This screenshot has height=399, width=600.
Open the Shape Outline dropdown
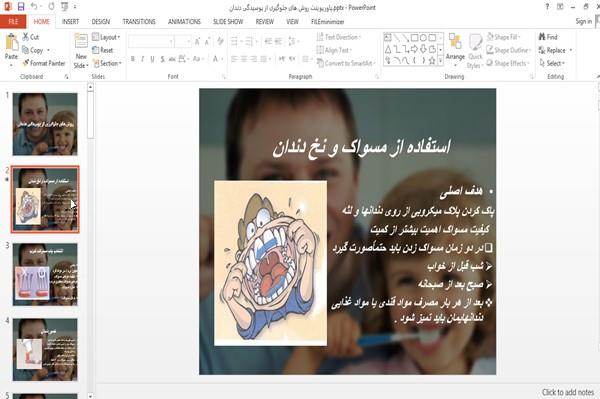click(x=509, y=50)
